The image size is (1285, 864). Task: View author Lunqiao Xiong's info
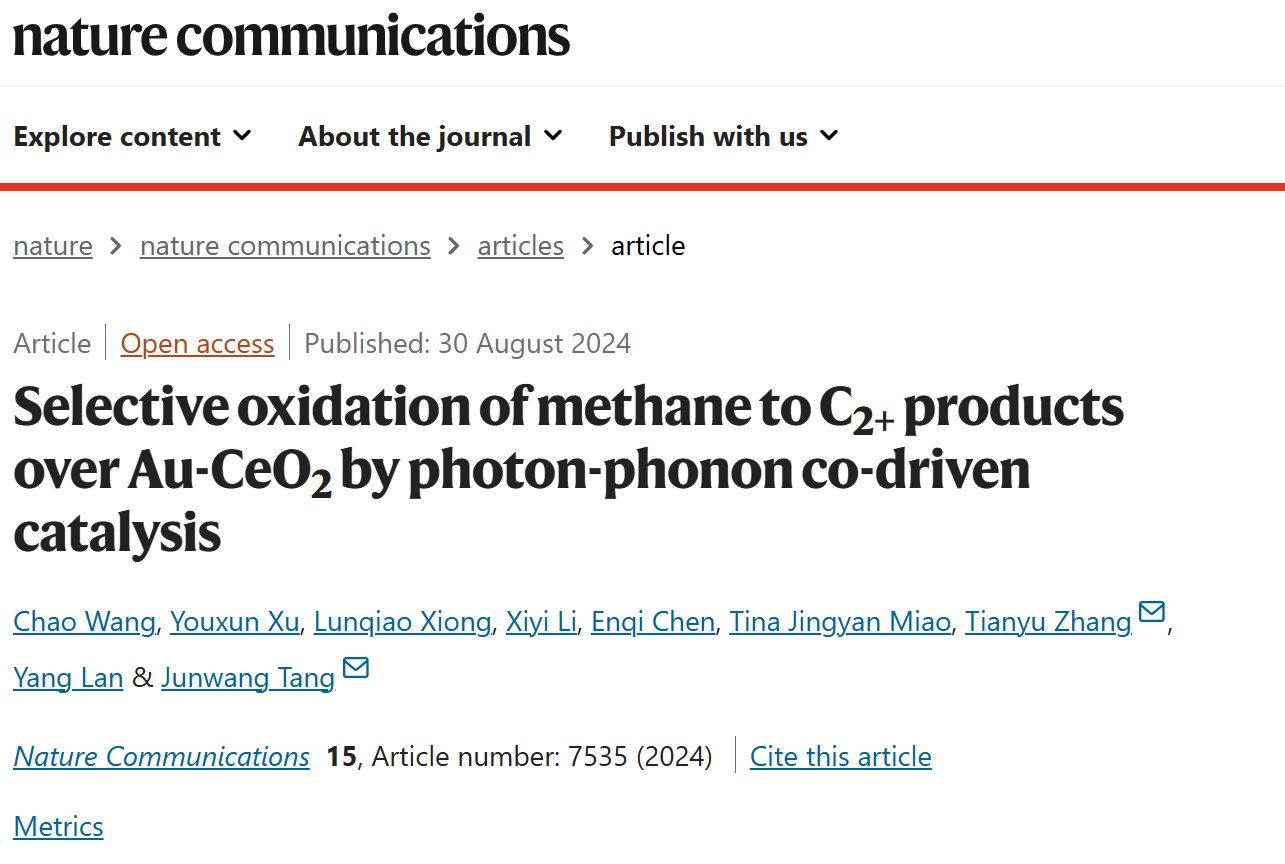[x=402, y=622]
